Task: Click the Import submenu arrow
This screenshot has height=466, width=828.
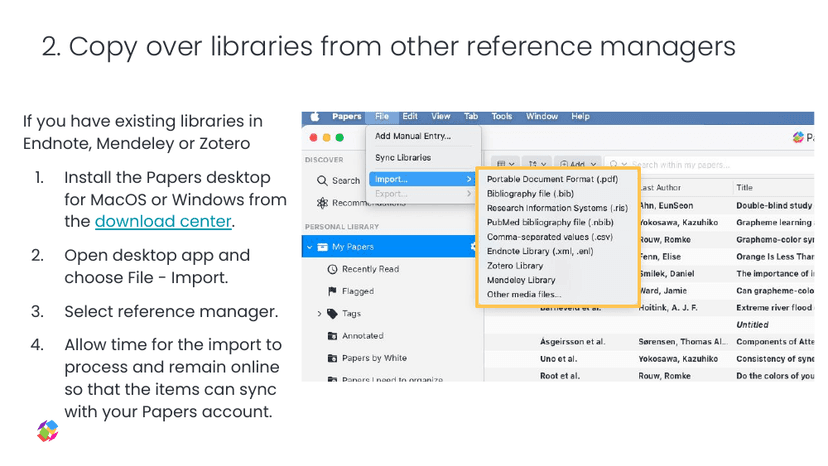Action: (468, 179)
